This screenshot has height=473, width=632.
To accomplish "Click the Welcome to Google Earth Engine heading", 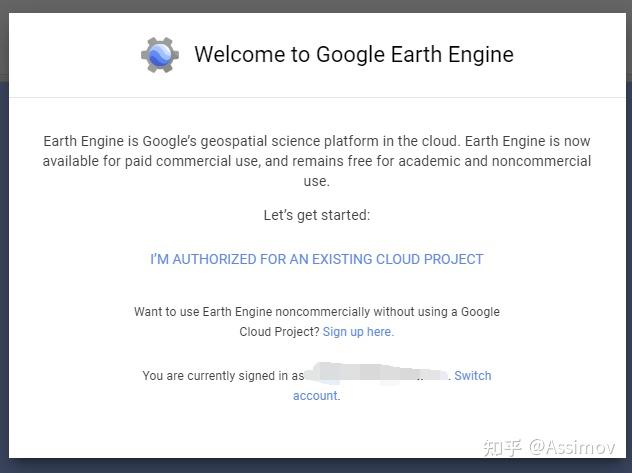I will click(353, 54).
